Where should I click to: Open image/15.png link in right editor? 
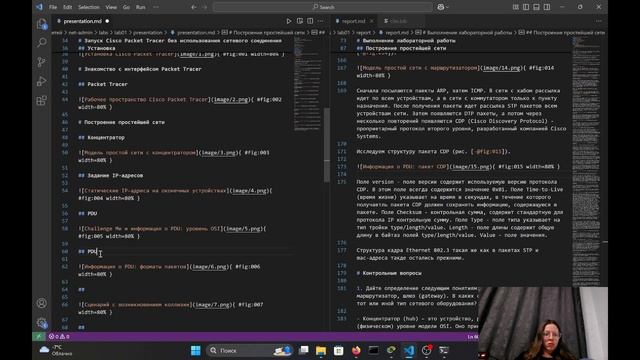click(471, 167)
